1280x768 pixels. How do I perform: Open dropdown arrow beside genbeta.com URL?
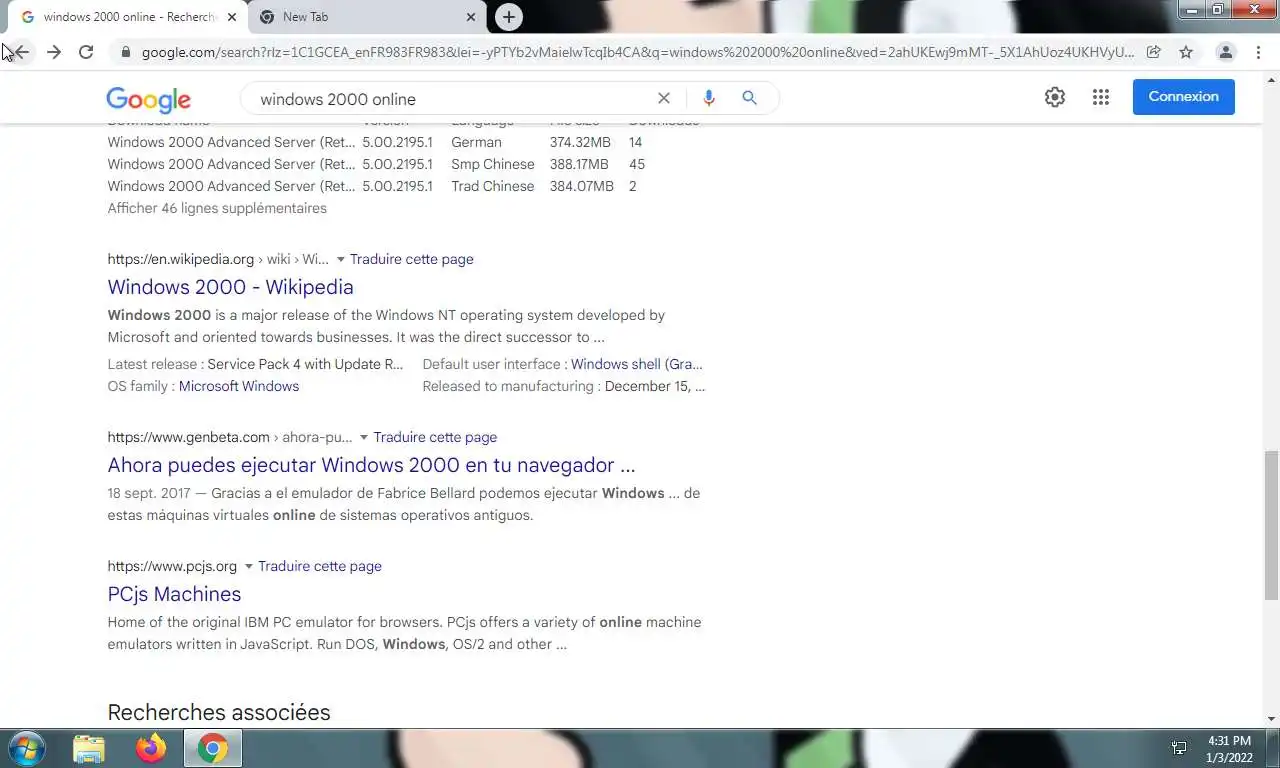click(x=364, y=437)
